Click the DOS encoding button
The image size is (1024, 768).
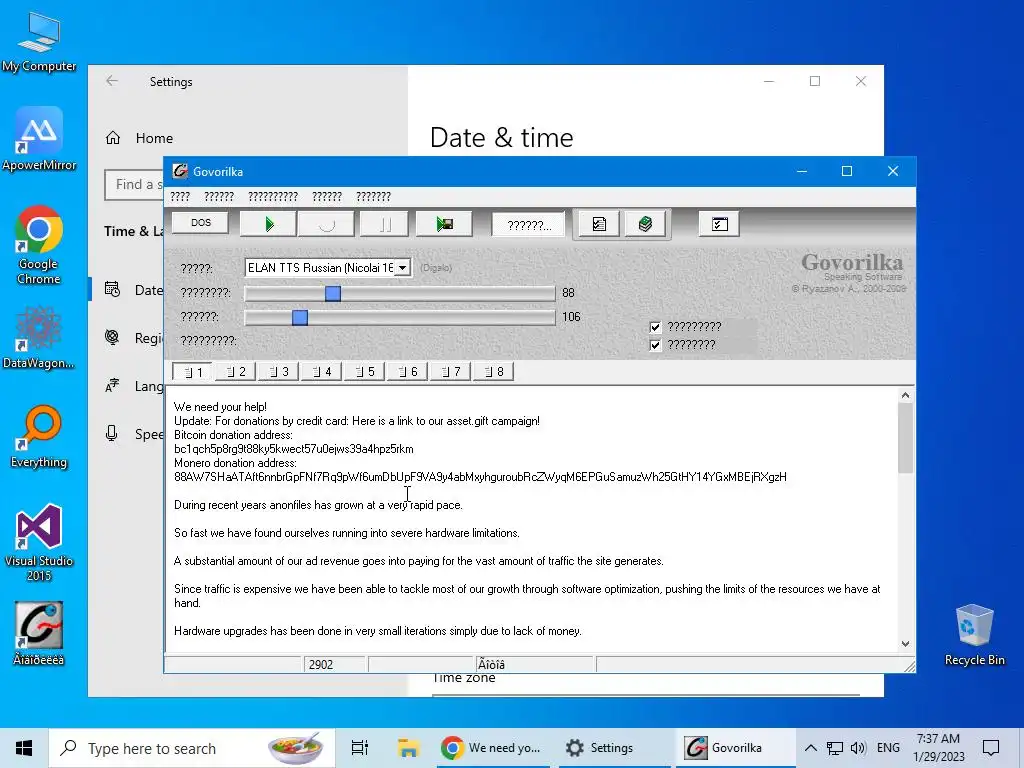click(x=200, y=223)
